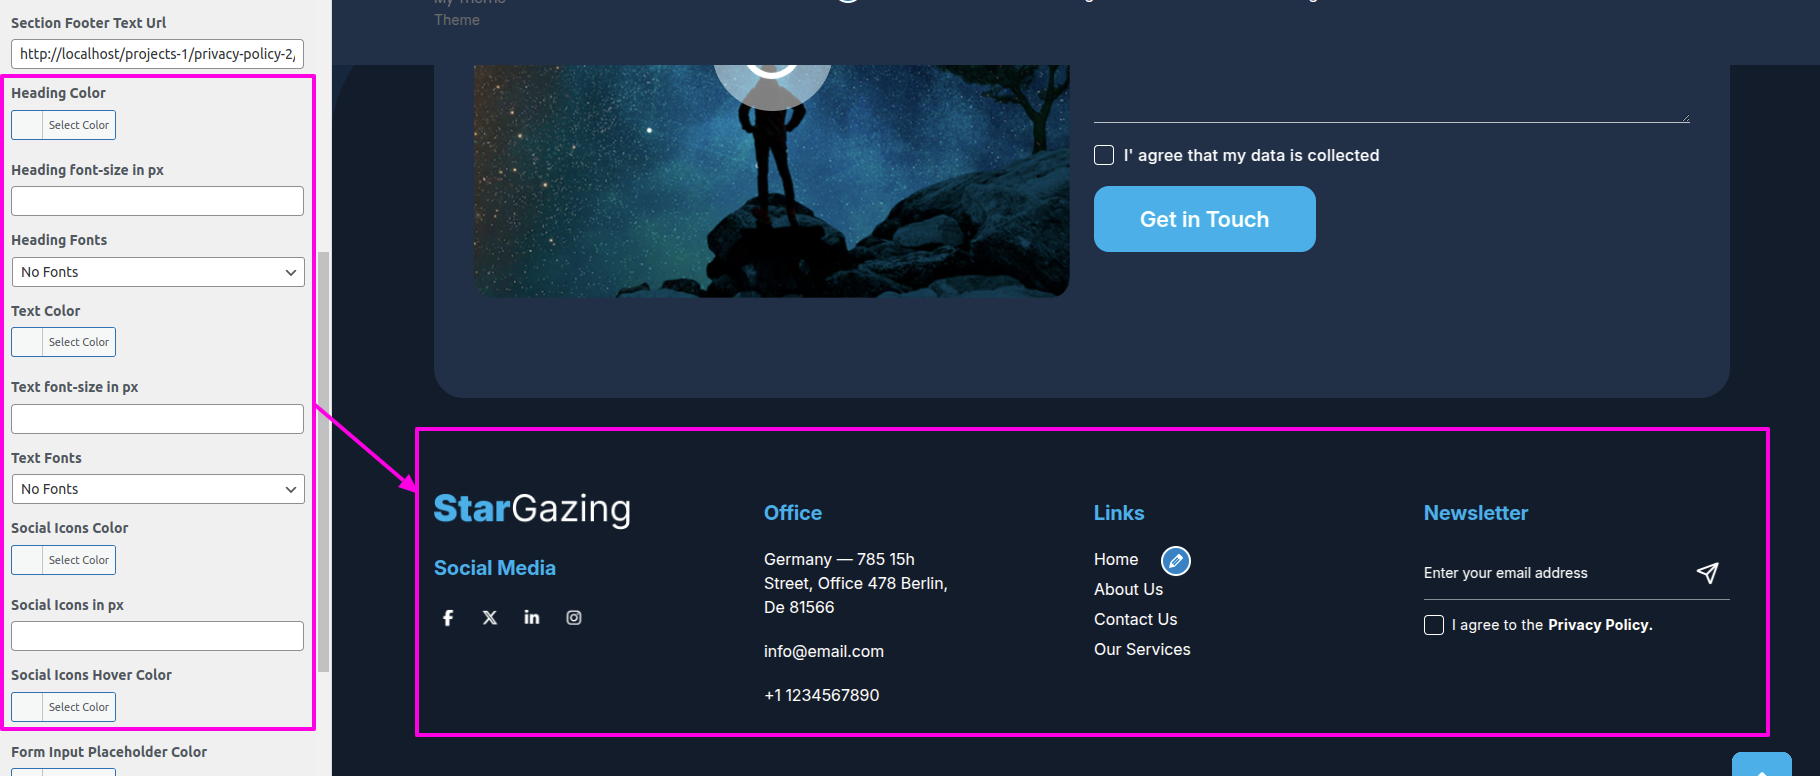Click the stargazer night-sky image
Viewport: 1820px width, 776px height.
click(771, 181)
